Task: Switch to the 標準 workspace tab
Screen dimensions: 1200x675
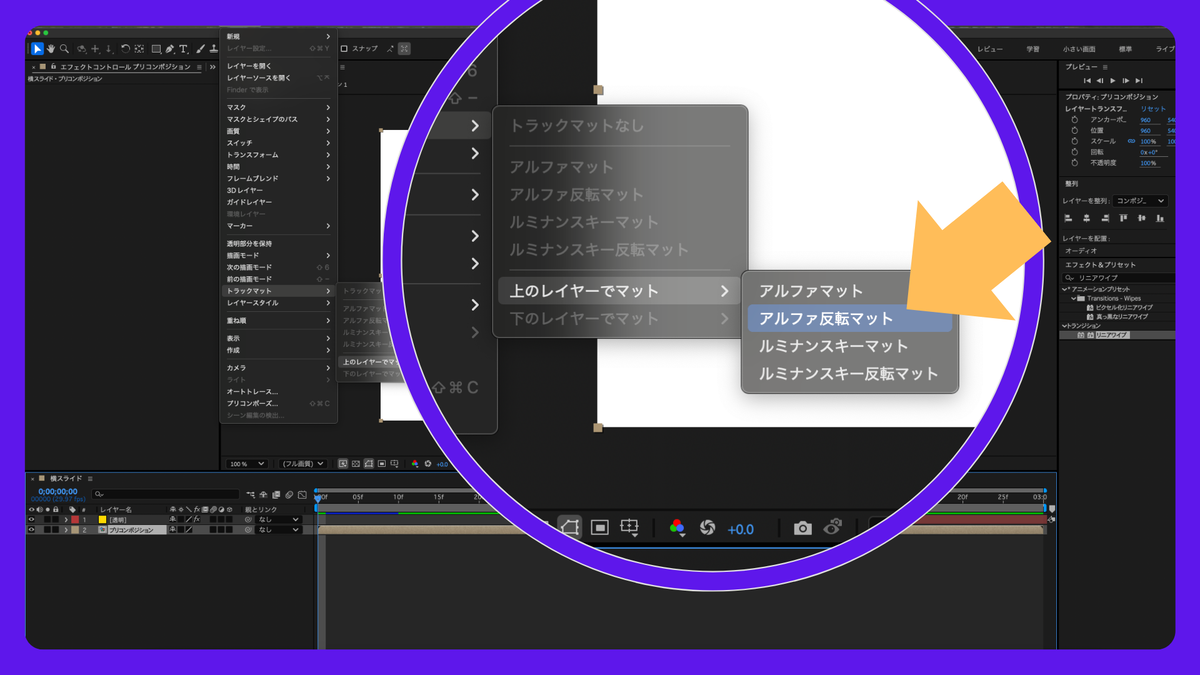Action: point(1126,48)
